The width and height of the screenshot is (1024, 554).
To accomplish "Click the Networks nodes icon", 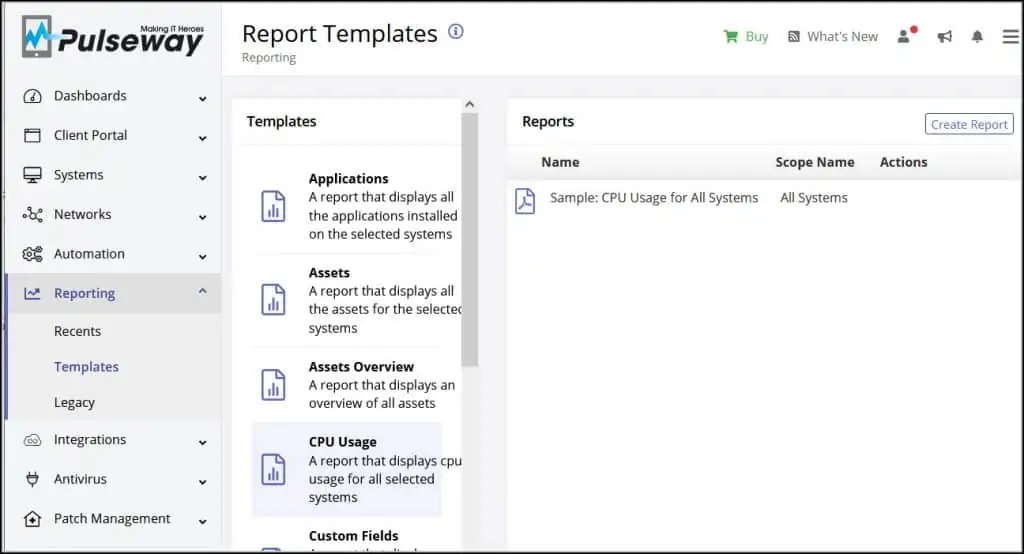I will point(32,214).
